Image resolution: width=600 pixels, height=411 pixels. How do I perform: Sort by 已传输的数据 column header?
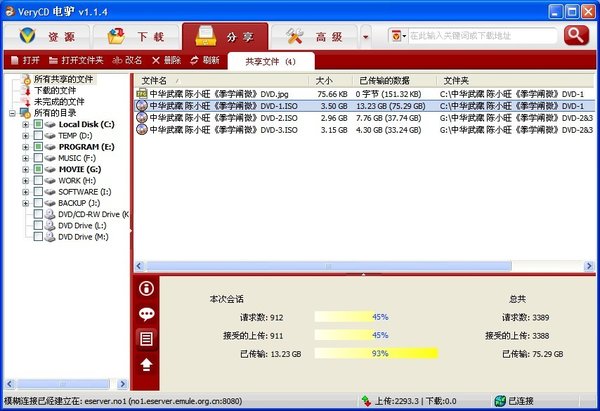(395, 81)
